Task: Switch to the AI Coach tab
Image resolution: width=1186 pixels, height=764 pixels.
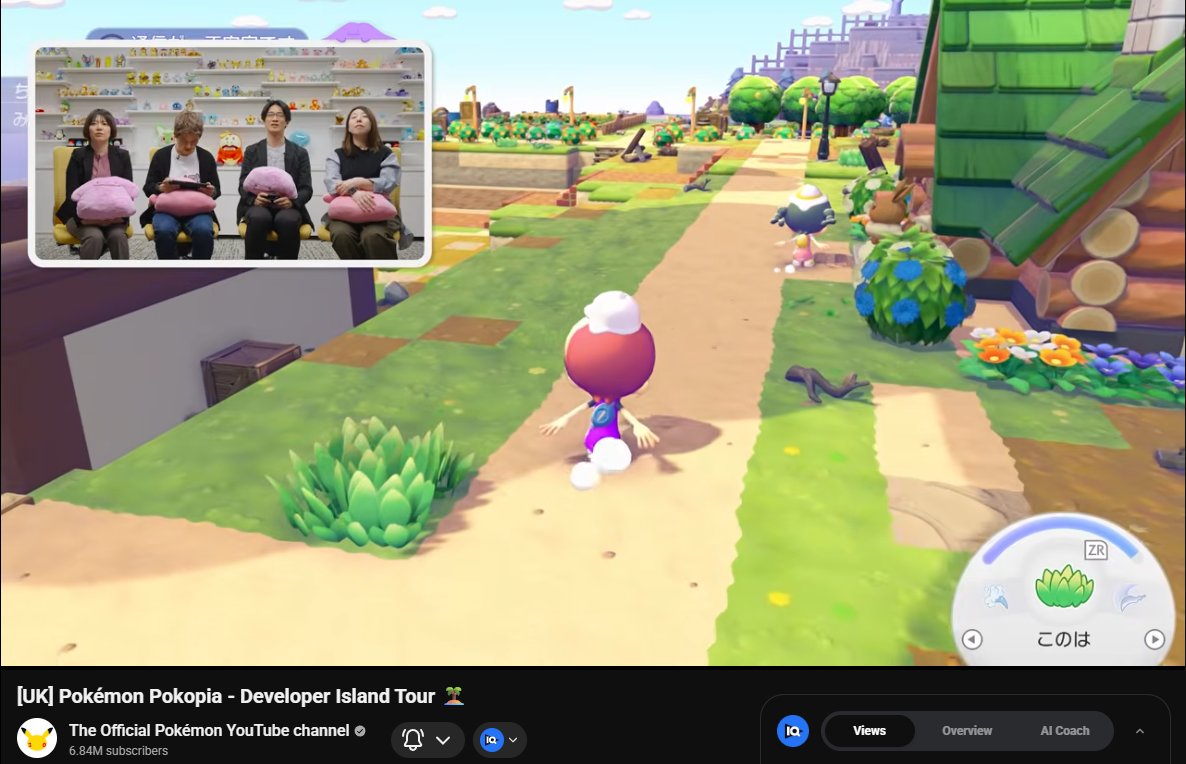Action: click(x=1064, y=731)
